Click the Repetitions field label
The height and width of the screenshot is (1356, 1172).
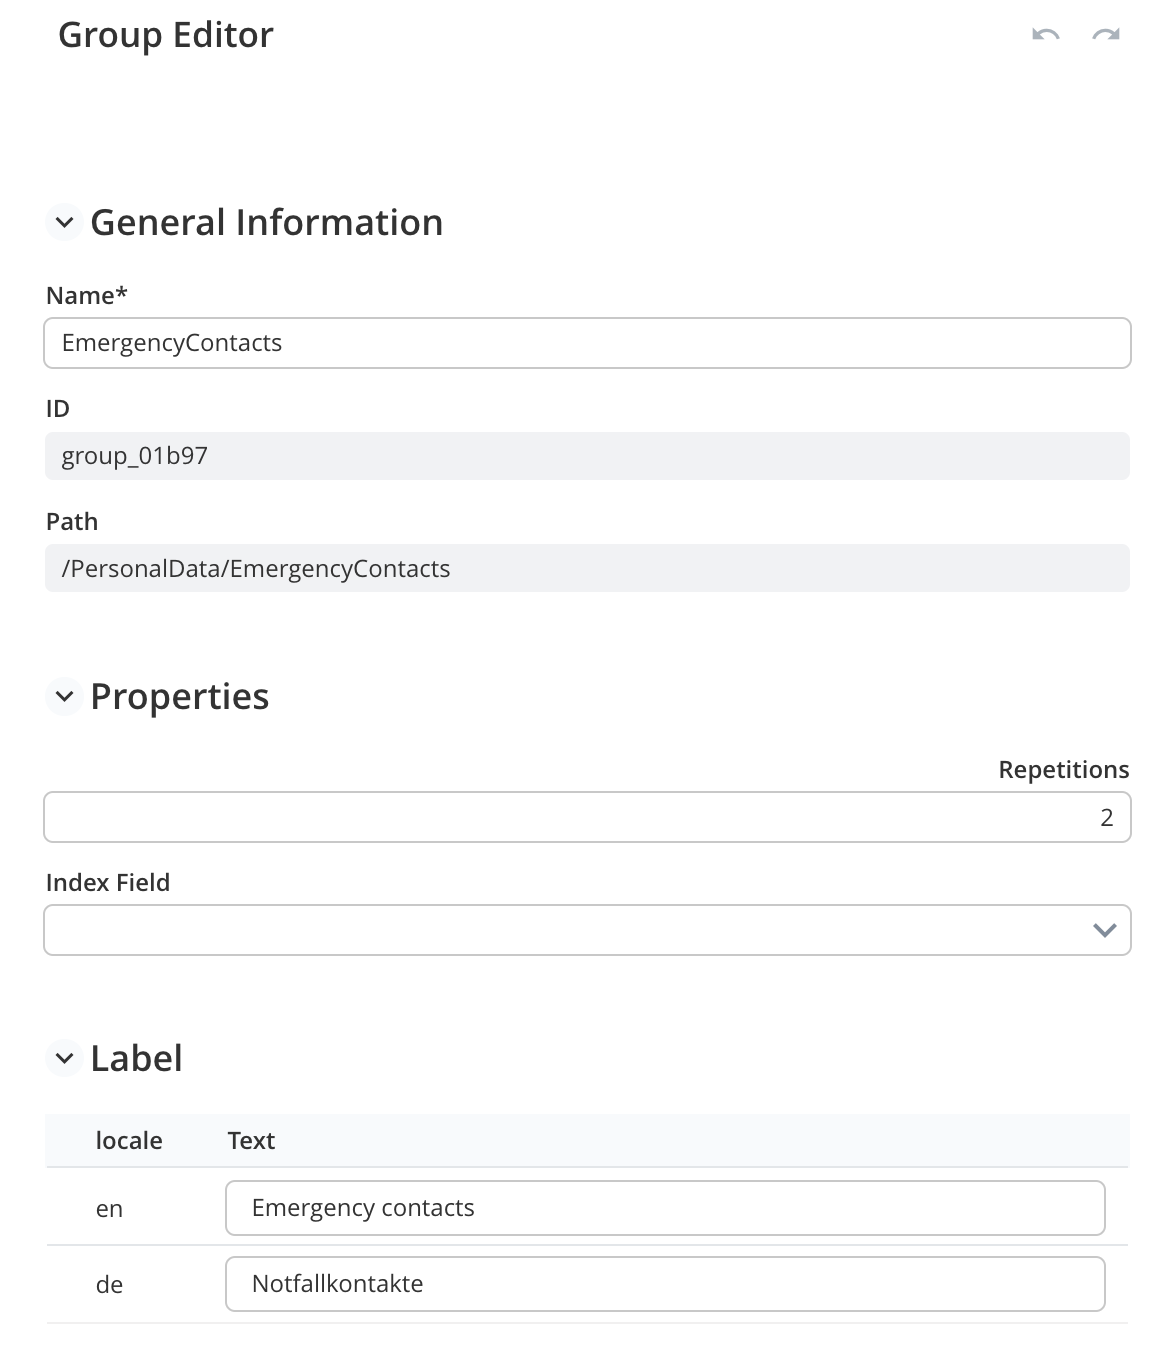[1064, 770]
